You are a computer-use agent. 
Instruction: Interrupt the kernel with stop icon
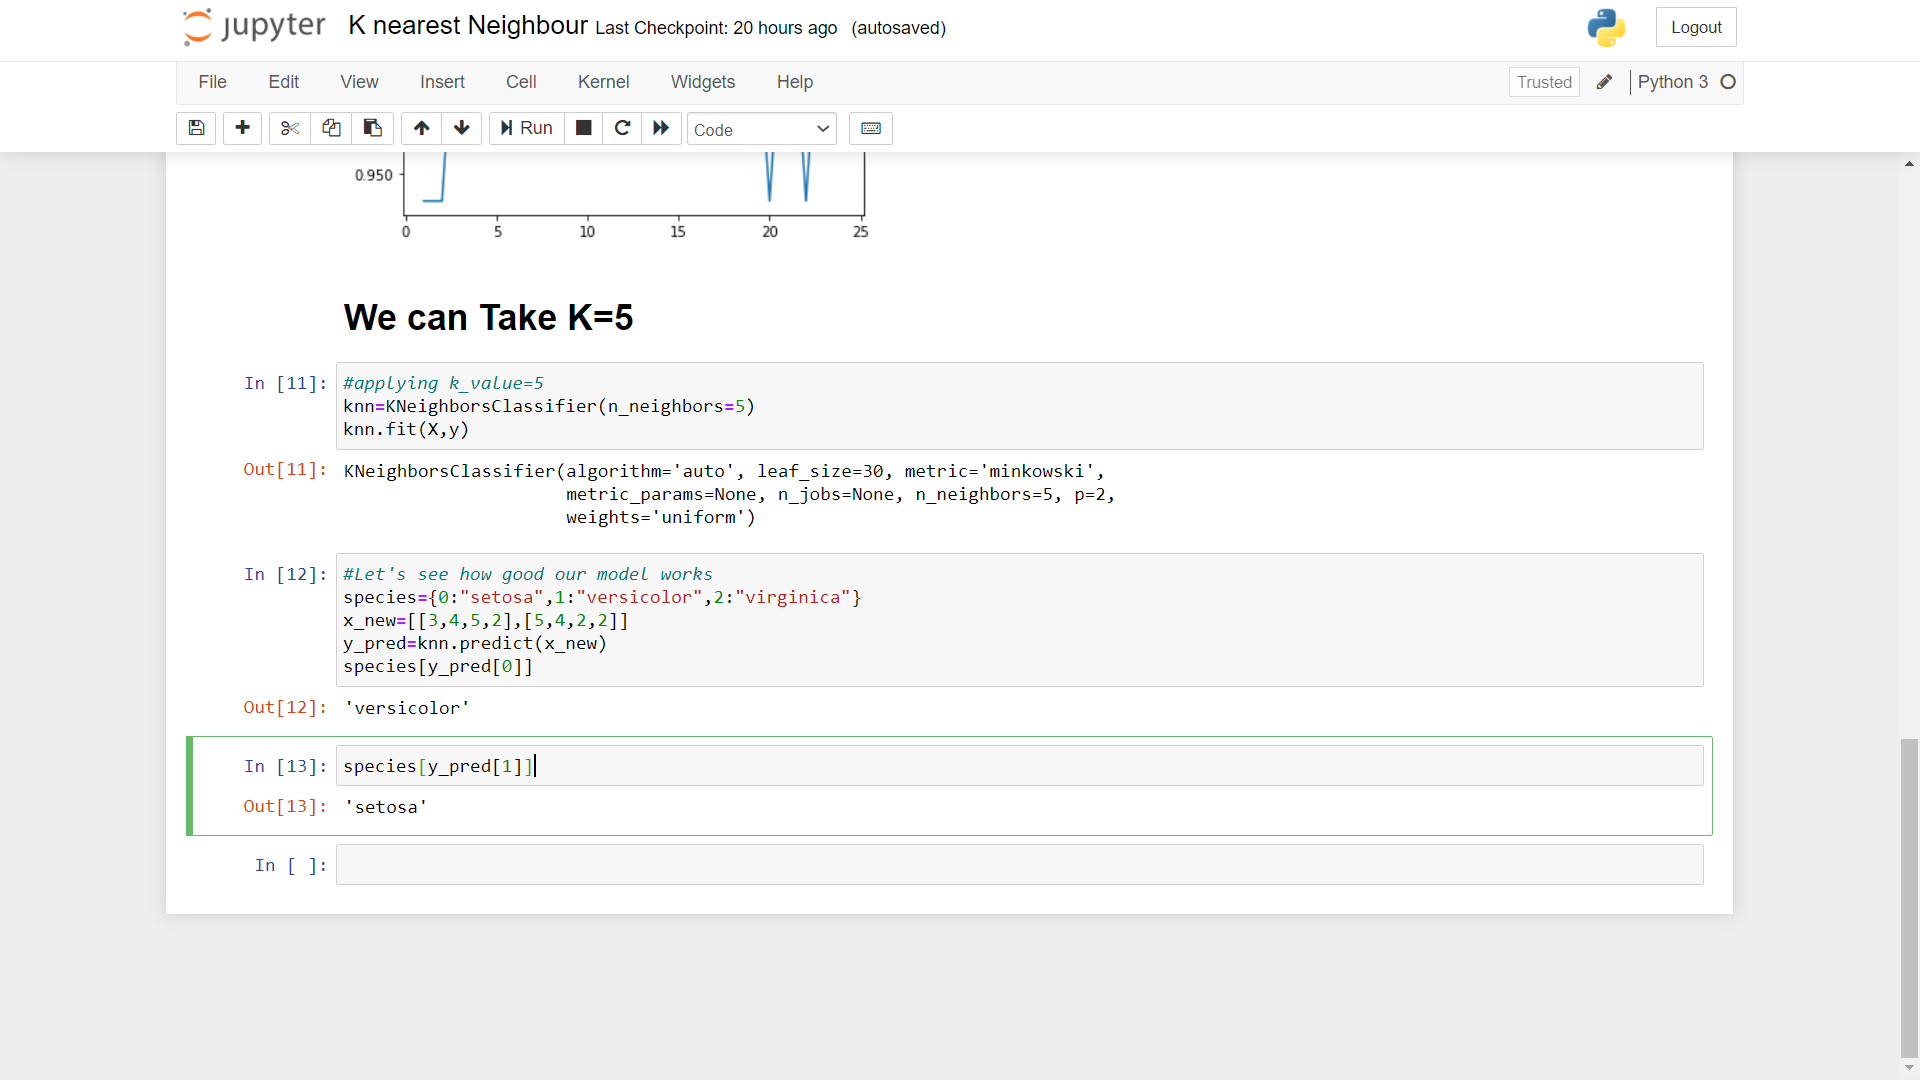584,128
